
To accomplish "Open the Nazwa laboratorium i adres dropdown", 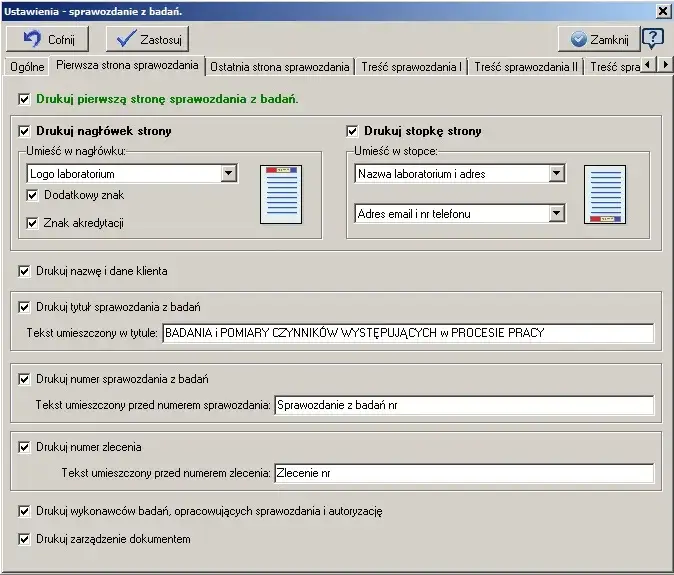I will click(557, 174).
